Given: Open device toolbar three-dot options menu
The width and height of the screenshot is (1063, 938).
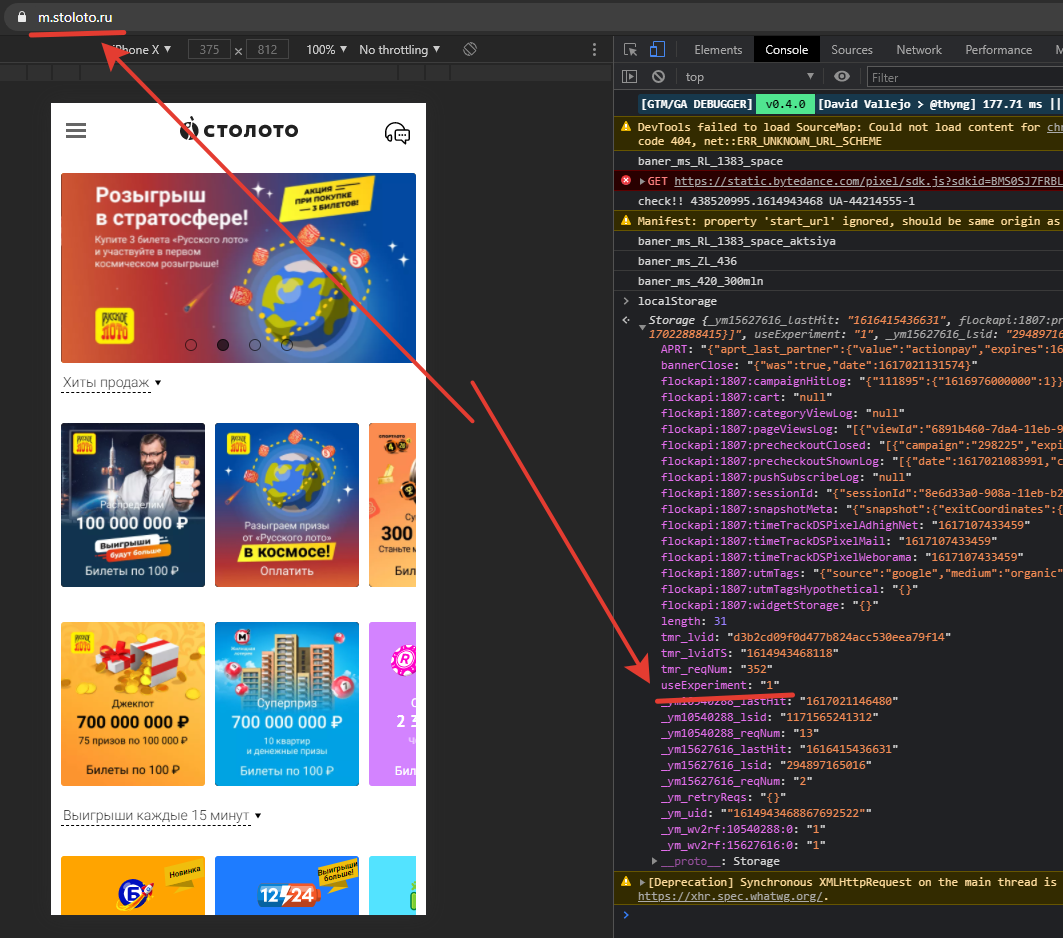Looking at the screenshot, I should (x=595, y=50).
